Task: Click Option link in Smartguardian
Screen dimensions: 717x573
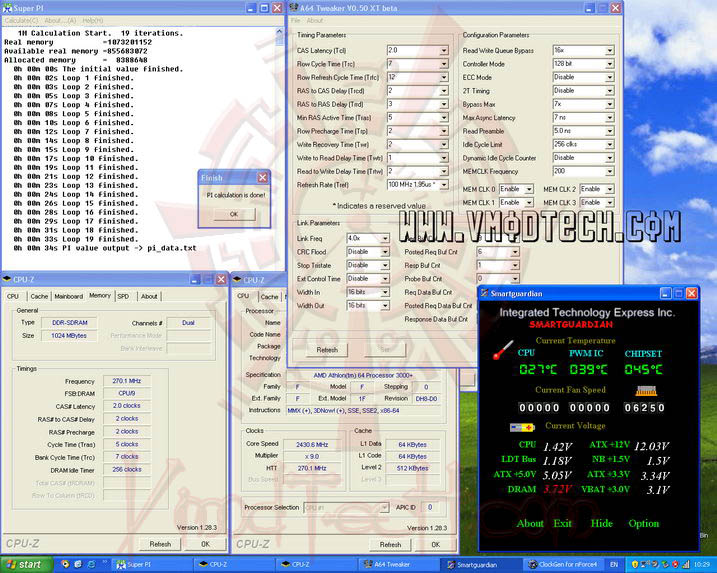Action: point(644,524)
